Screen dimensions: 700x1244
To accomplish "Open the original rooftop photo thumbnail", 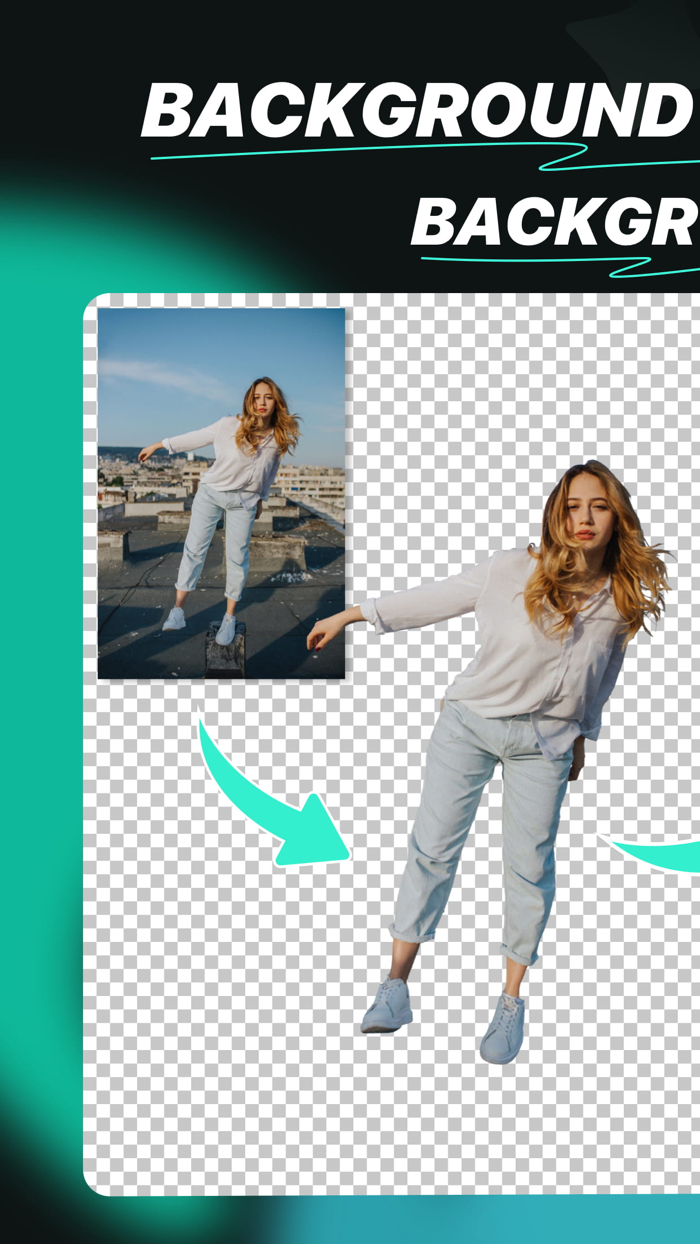I will (x=221, y=493).
